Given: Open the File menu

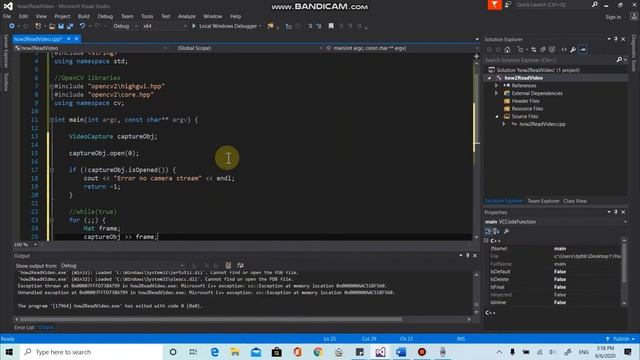Looking at the screenshot, I should point(7,16).
